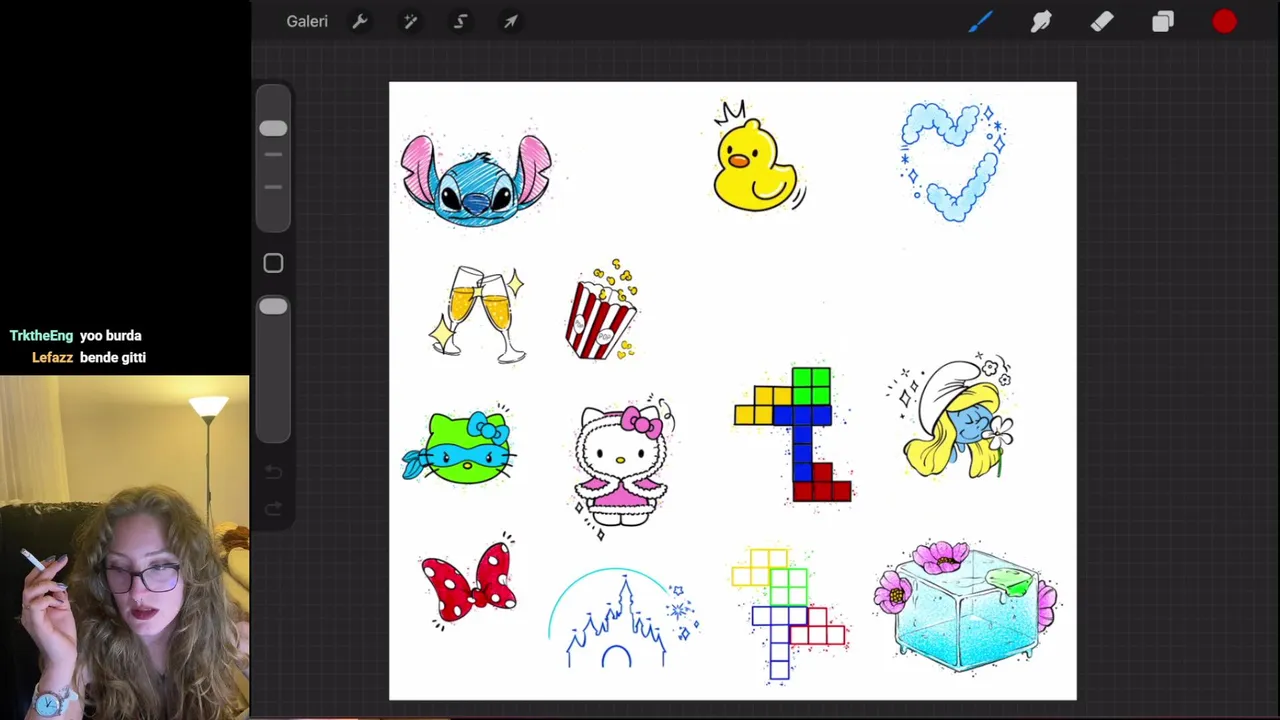Click the popcorn box drawing

coord(601,310)
